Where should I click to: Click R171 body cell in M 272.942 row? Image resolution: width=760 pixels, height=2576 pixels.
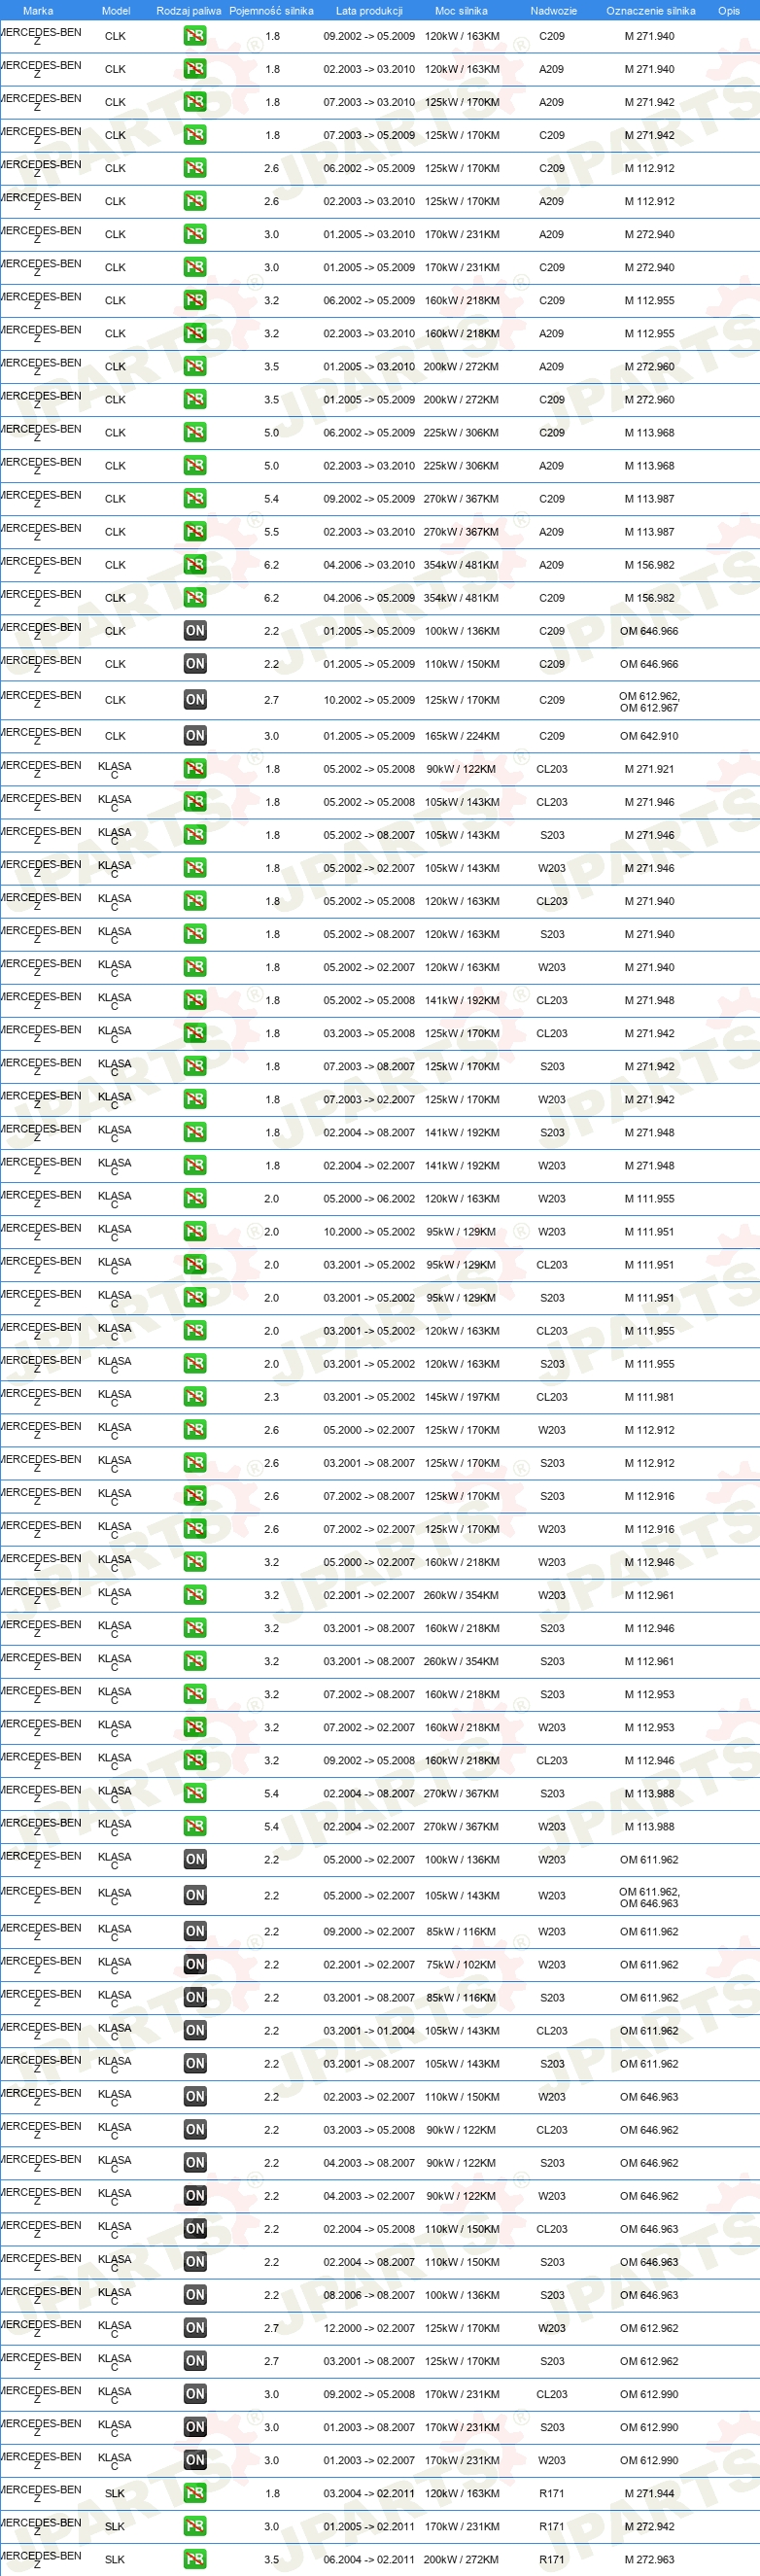[x=552, y=2527]
